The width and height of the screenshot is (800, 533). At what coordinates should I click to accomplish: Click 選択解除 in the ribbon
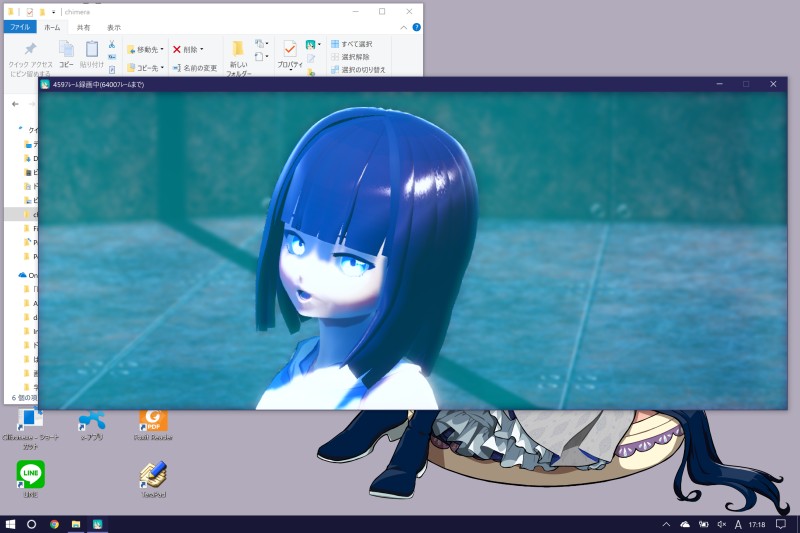350,57
